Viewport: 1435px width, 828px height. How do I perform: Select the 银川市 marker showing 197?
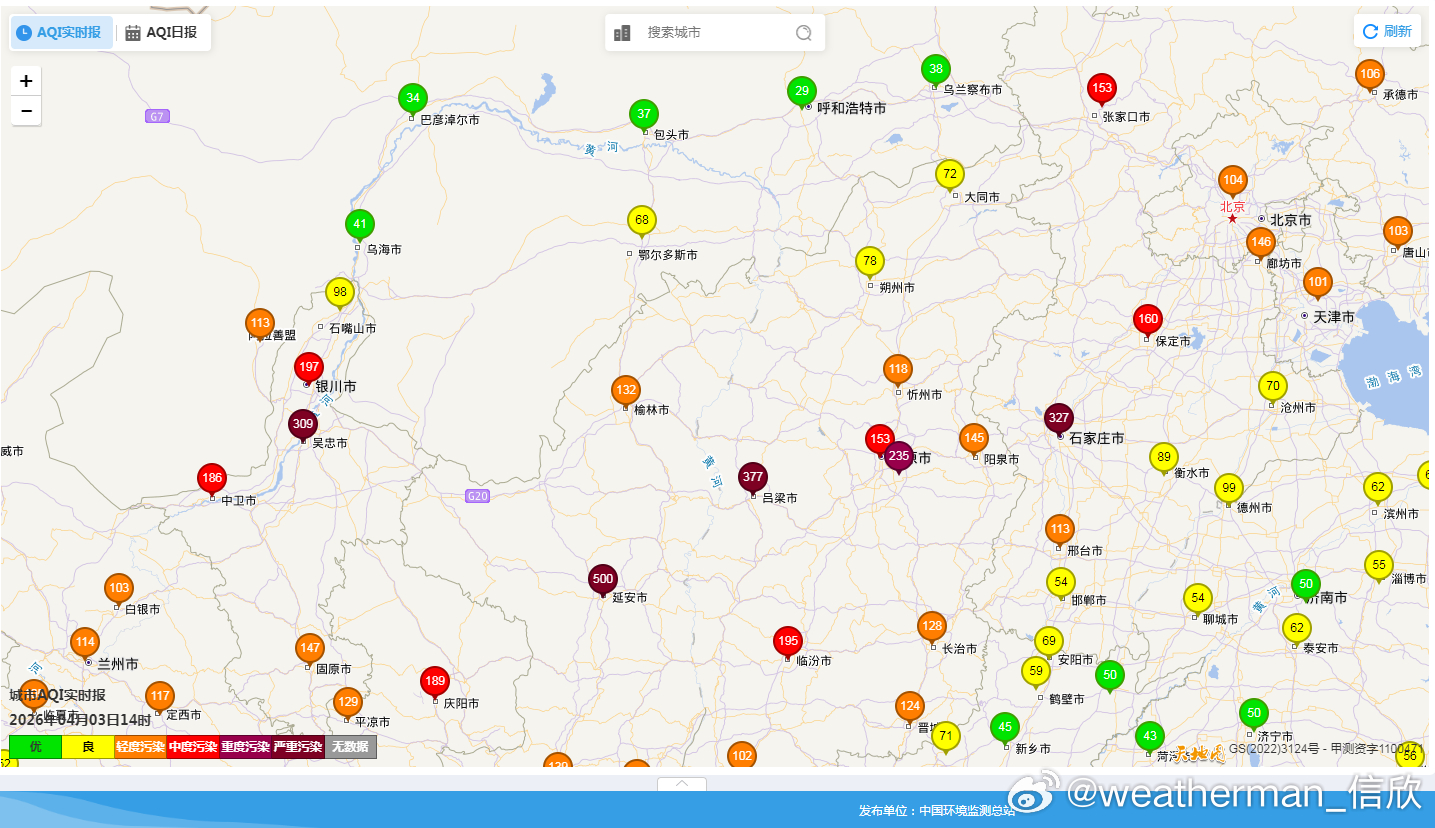[x=309, y=369]
